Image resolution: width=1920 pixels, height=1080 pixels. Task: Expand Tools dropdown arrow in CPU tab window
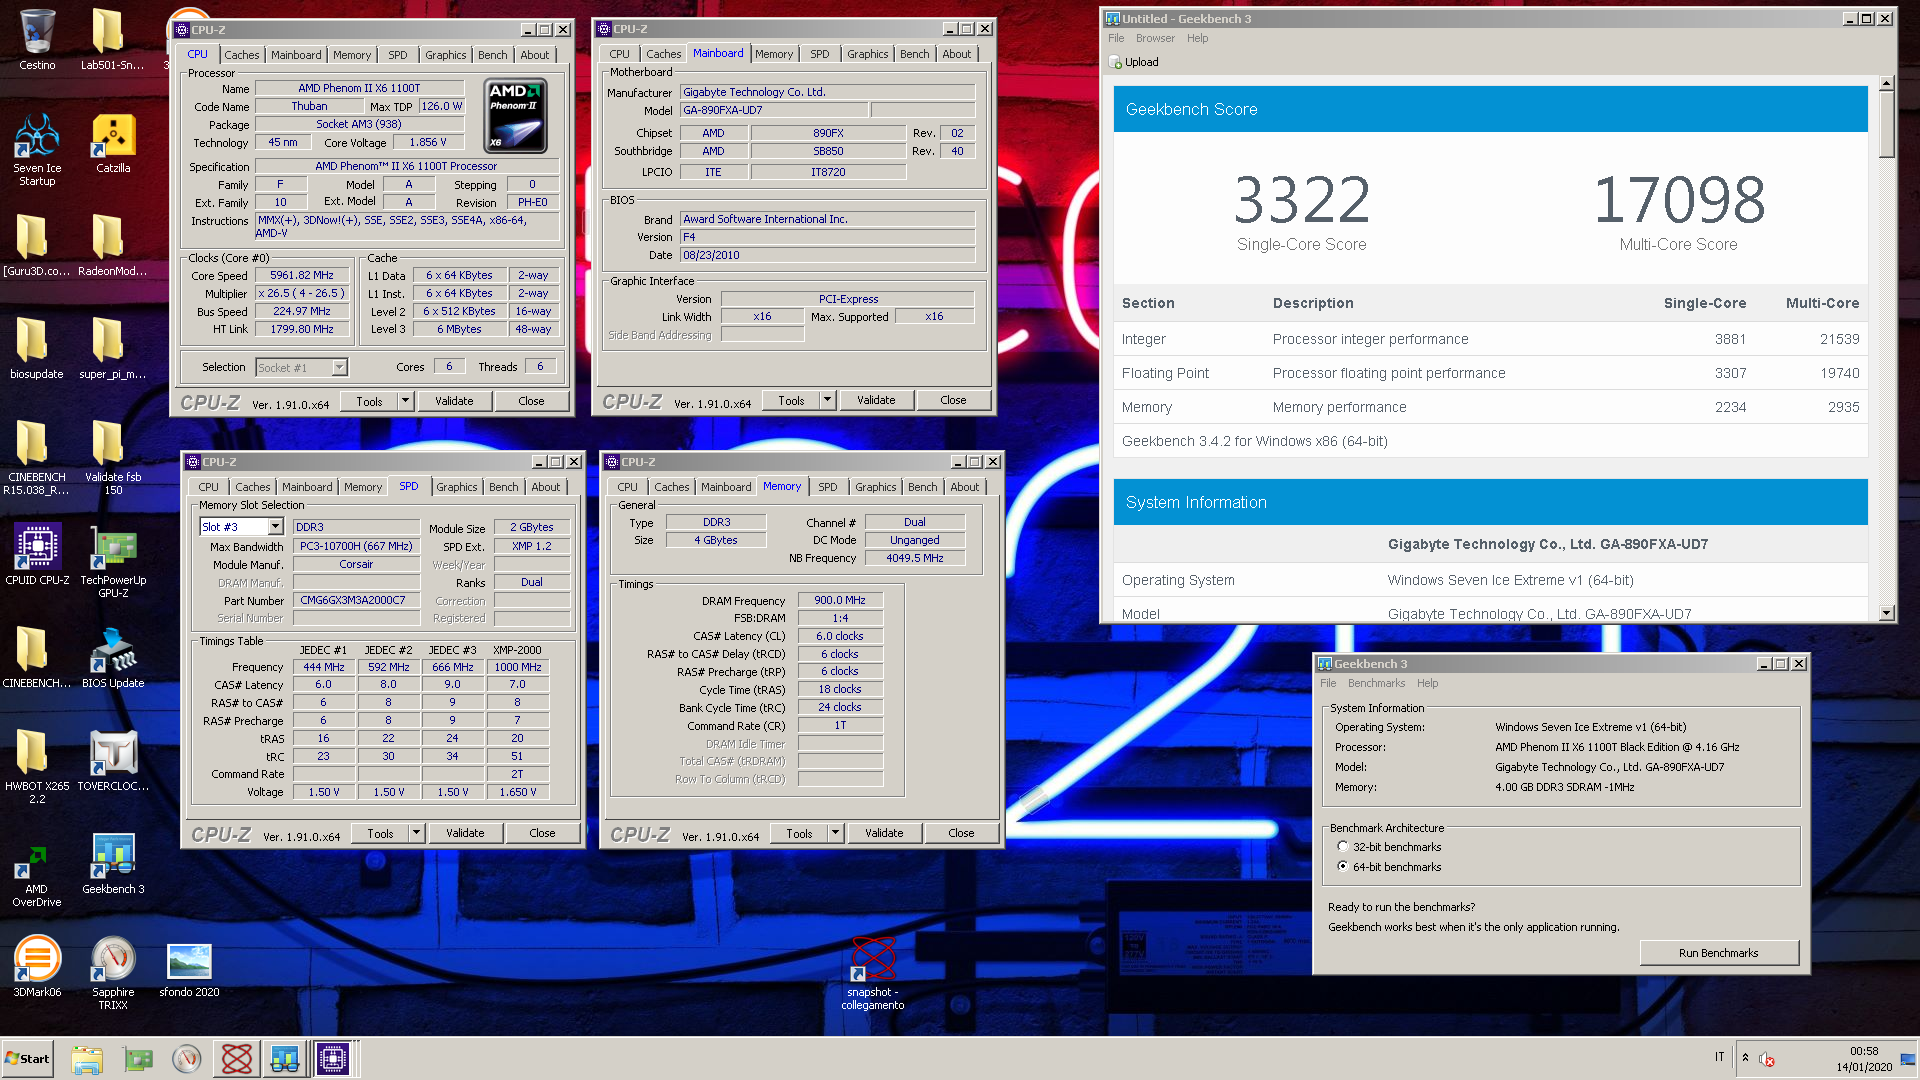click(406, 401)
